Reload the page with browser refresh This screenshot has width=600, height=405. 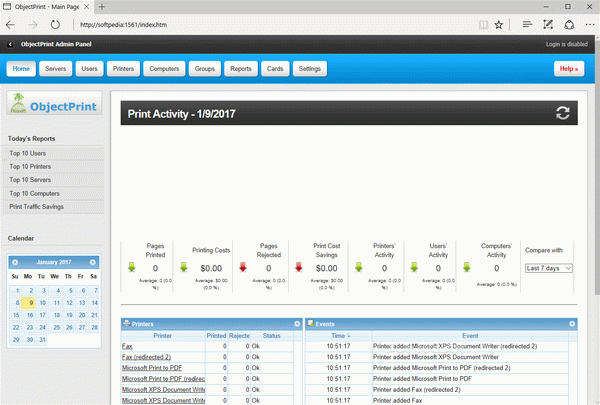(55, 25)
